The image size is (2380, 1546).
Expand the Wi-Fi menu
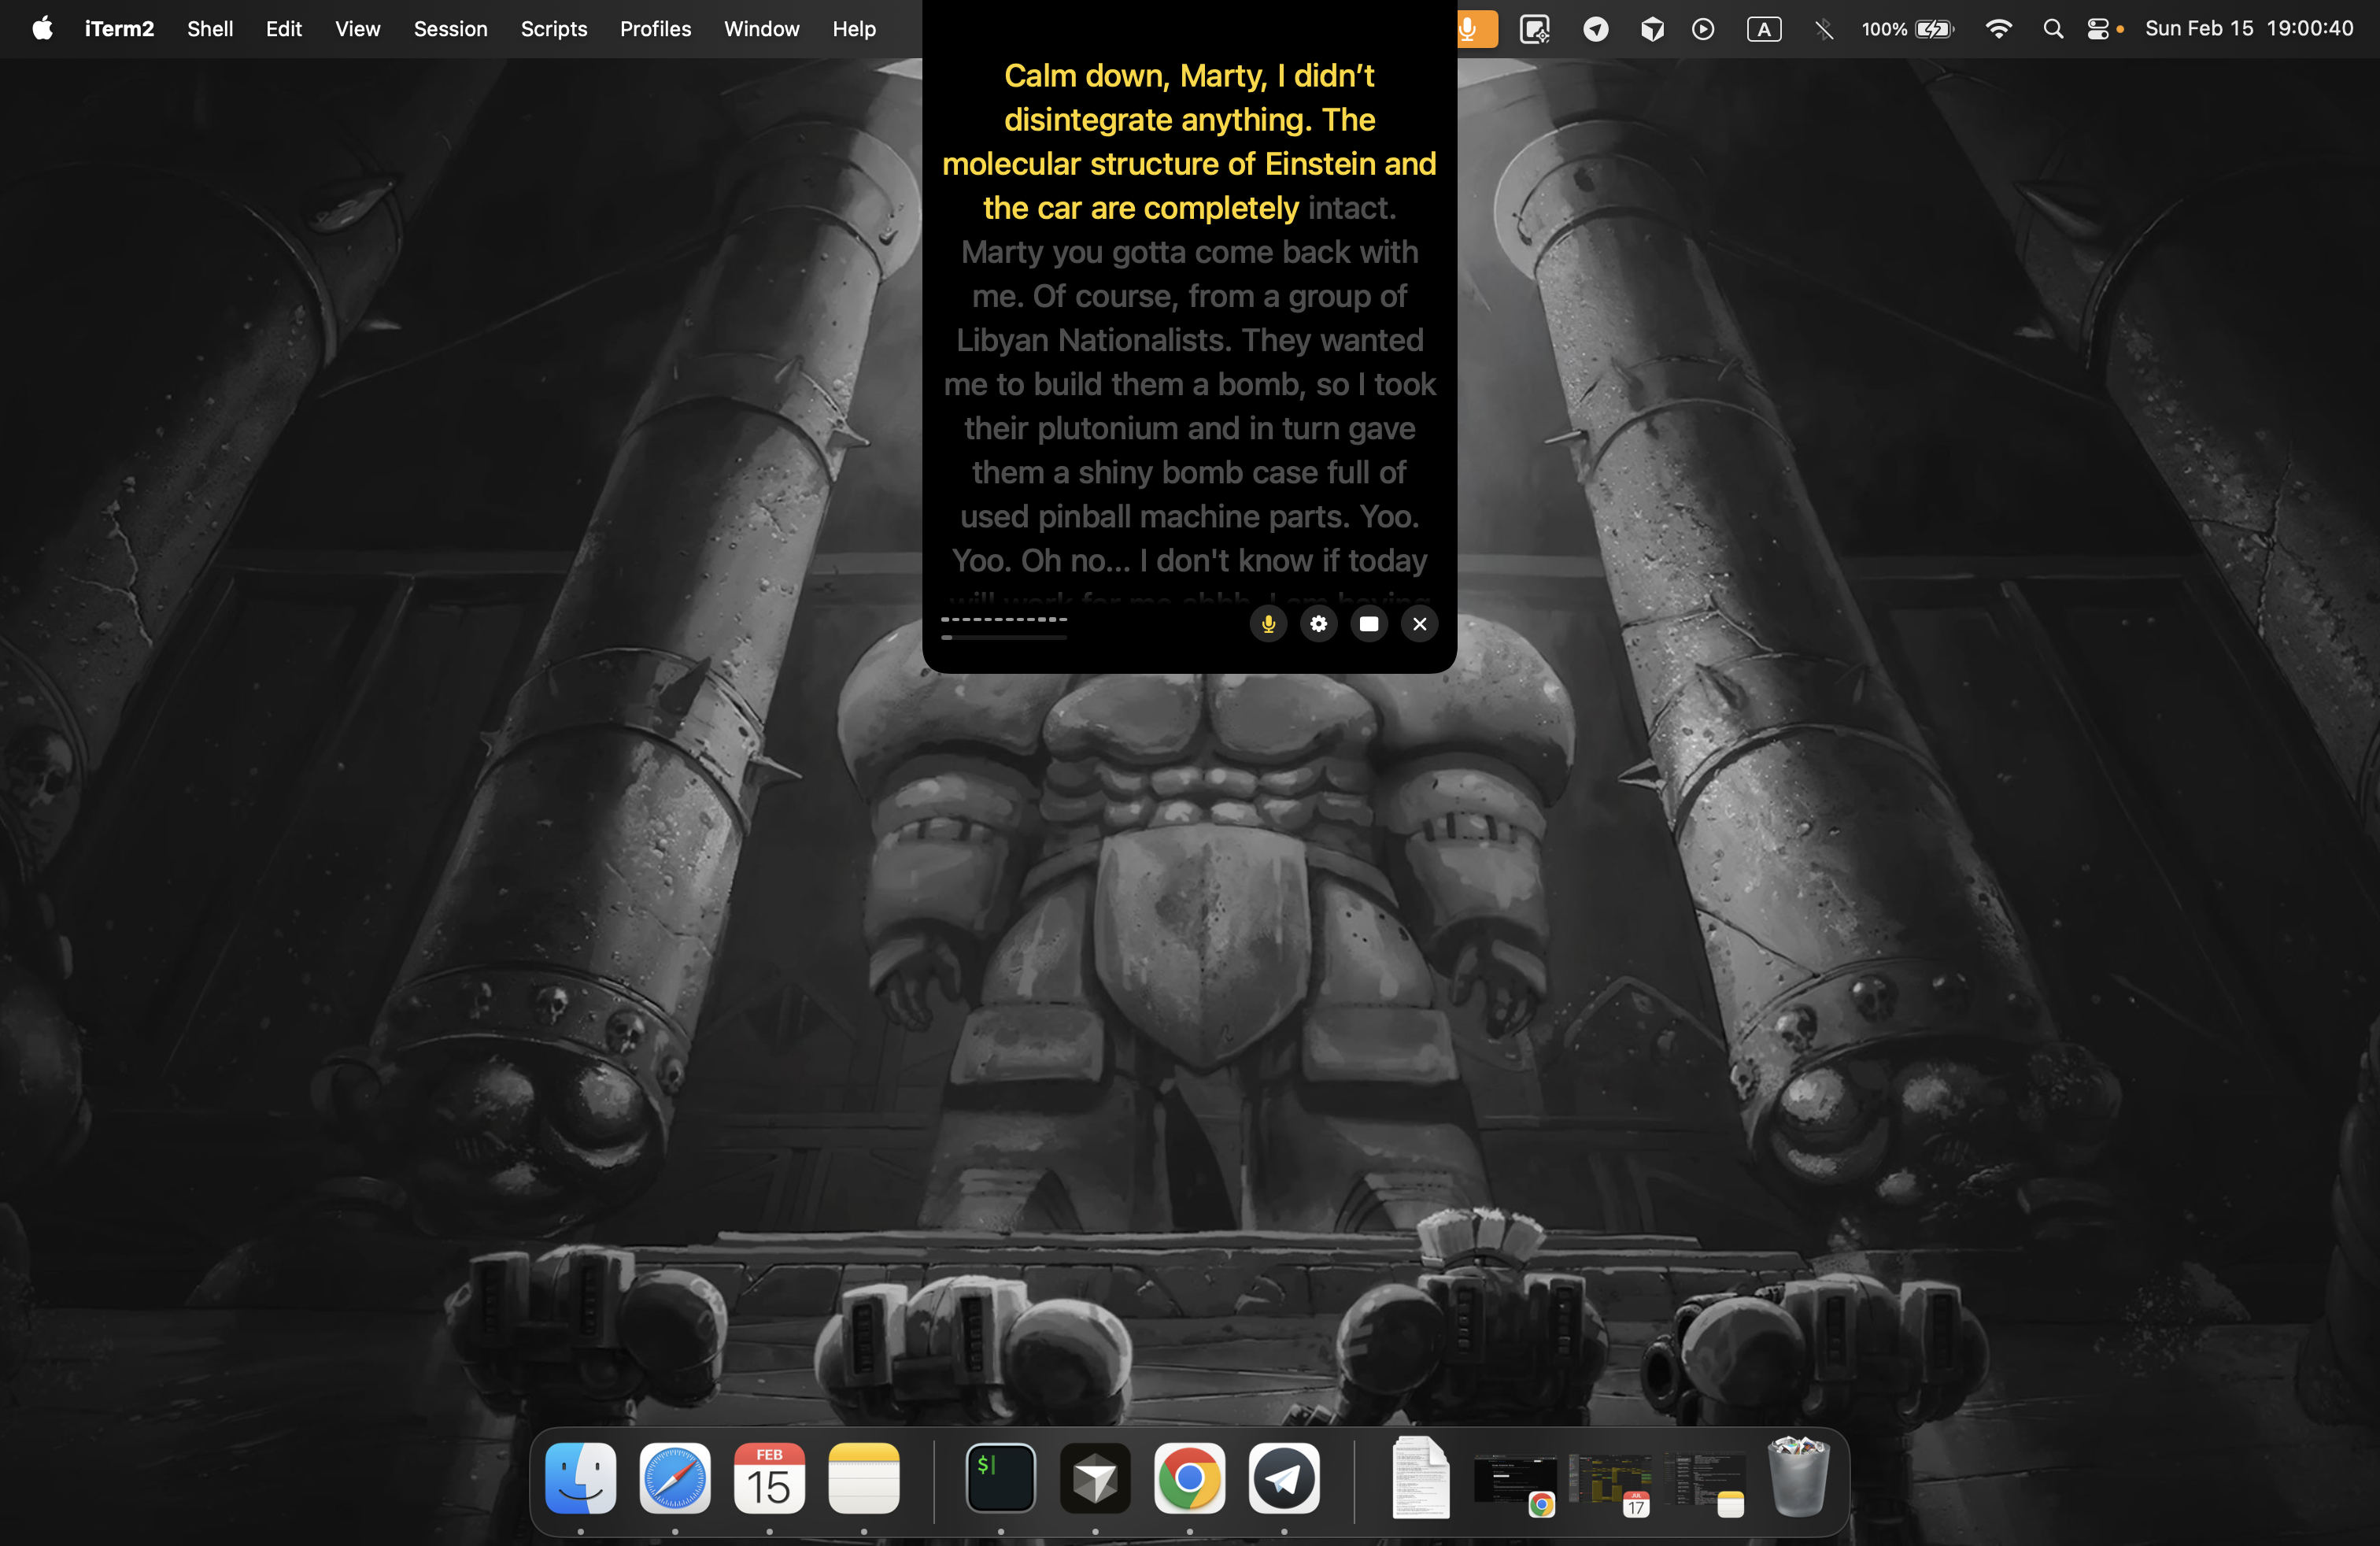[1998, 29]
